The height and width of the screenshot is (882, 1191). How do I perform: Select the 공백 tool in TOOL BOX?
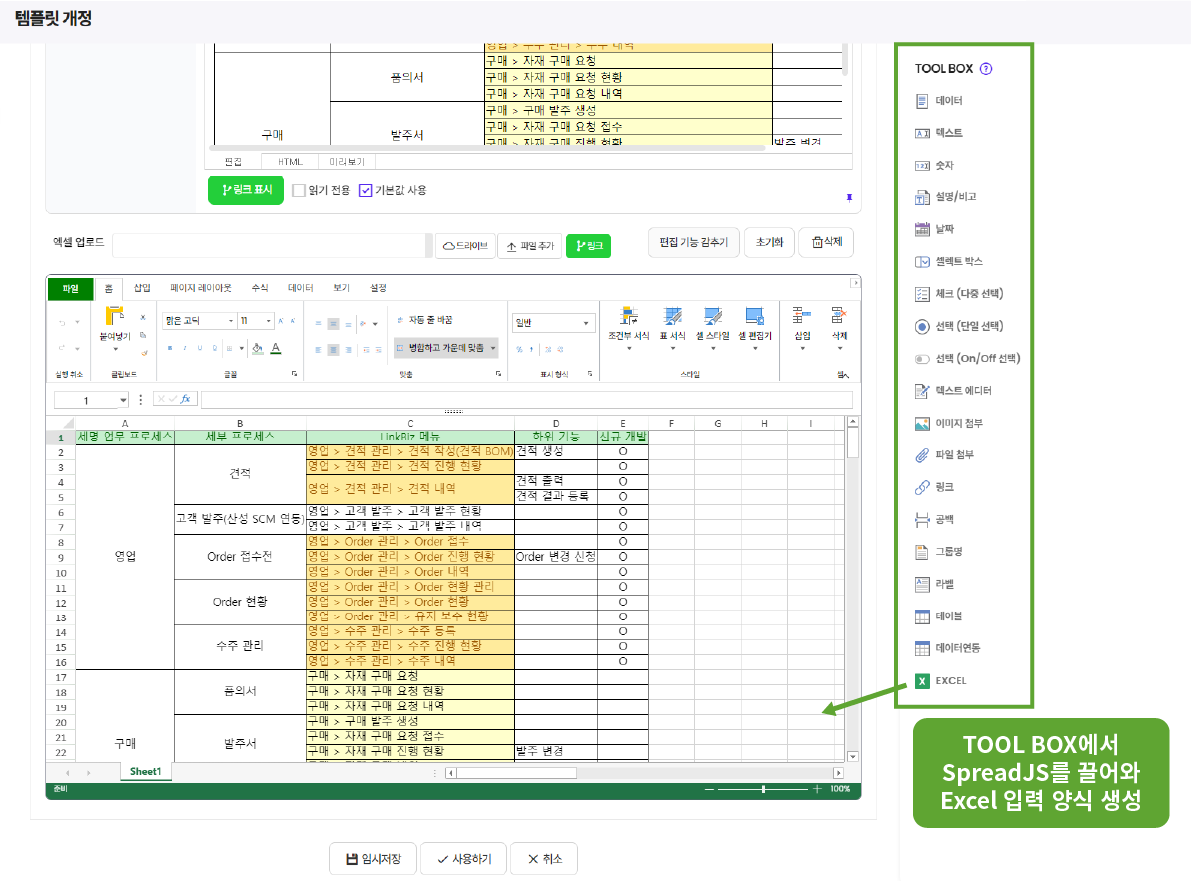pyautogui.click(x=934, y=520)
